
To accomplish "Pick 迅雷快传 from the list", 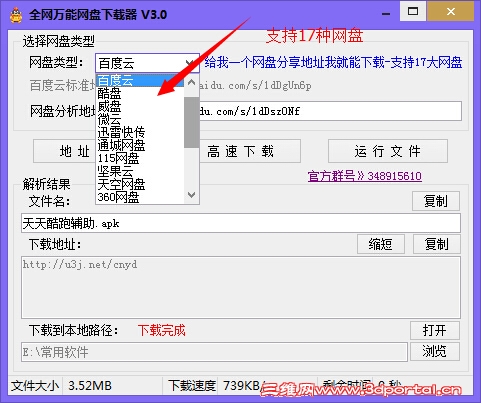I will pyautogui.click(x=140, y=132).
